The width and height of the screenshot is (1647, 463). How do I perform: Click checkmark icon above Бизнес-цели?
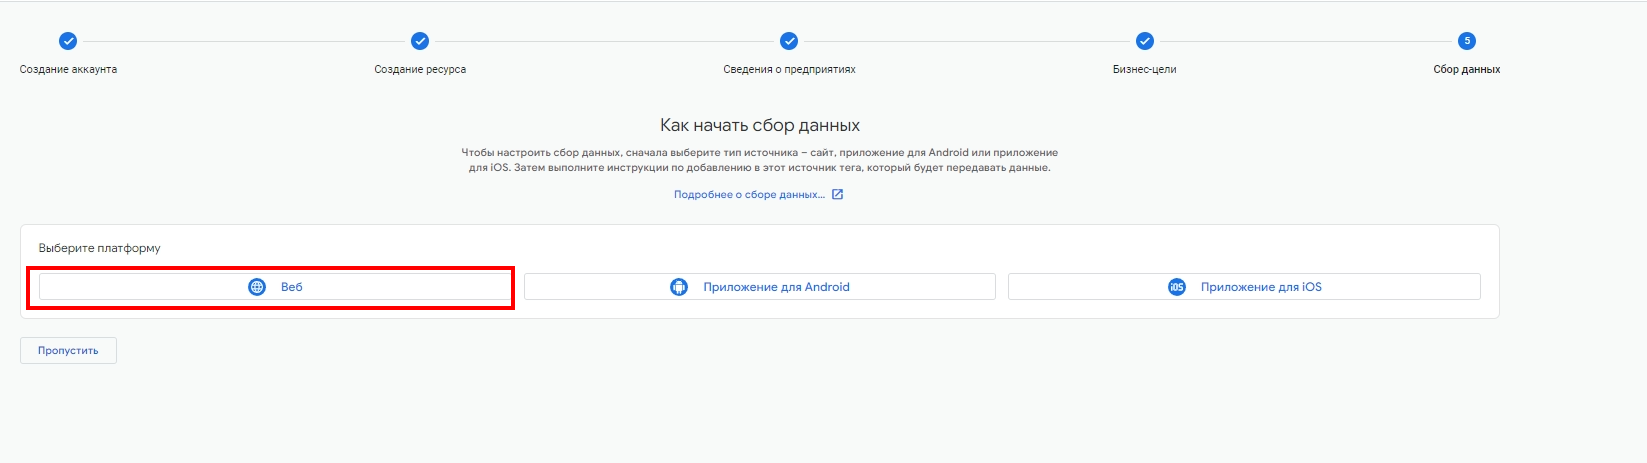[1145, 41]
